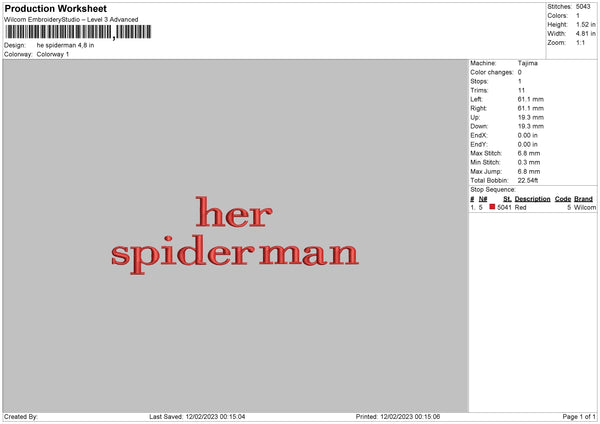Click the St. column header

507,199
